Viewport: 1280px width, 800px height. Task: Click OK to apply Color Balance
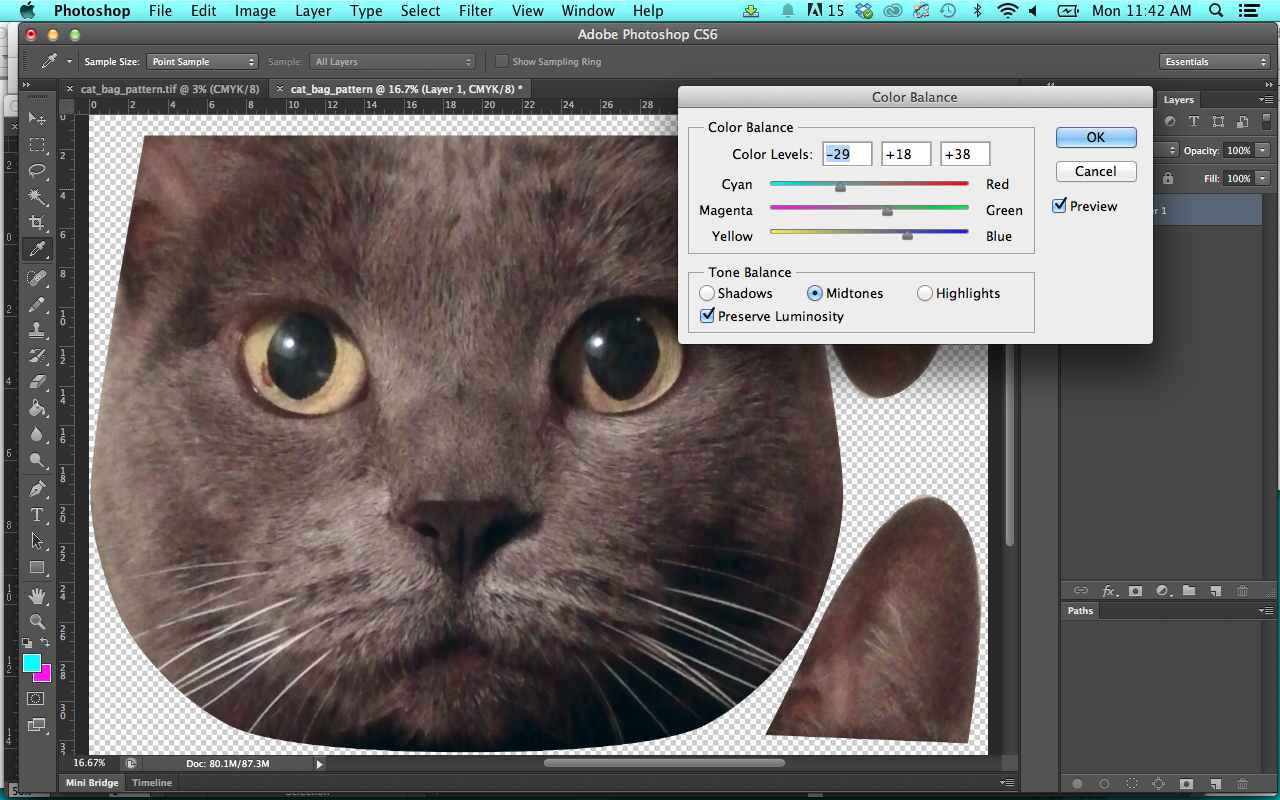(1095, 137)
